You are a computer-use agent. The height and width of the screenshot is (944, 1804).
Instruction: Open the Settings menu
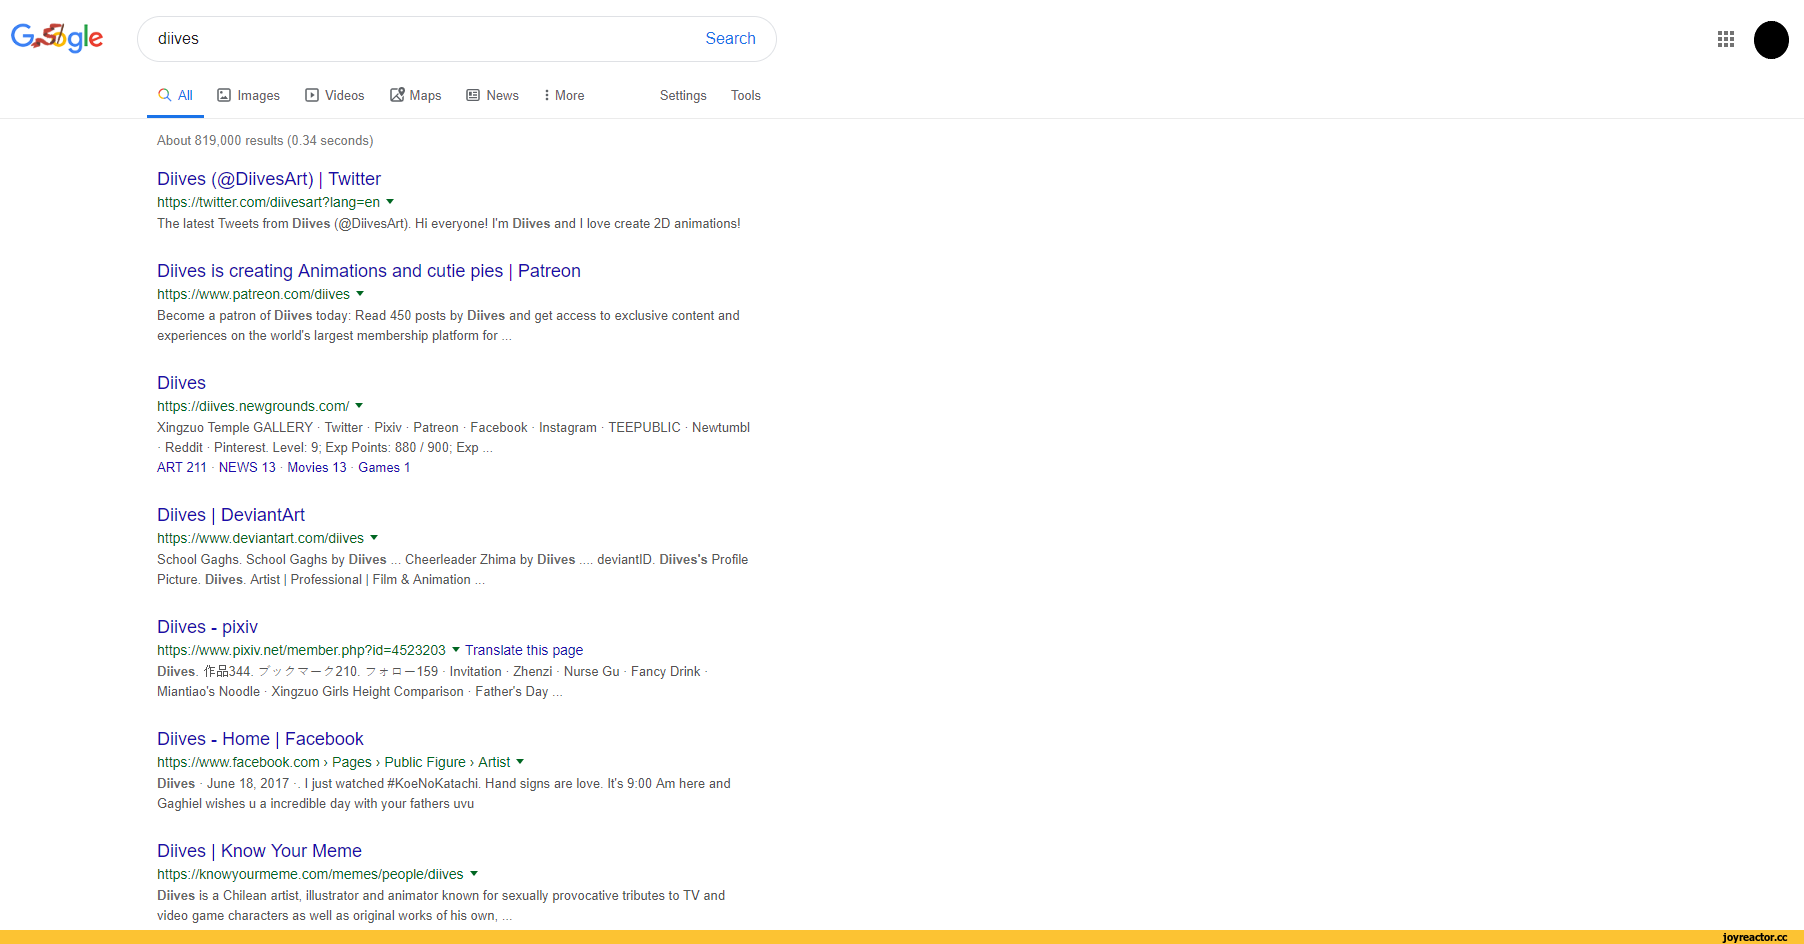click(x=683, y=96)
